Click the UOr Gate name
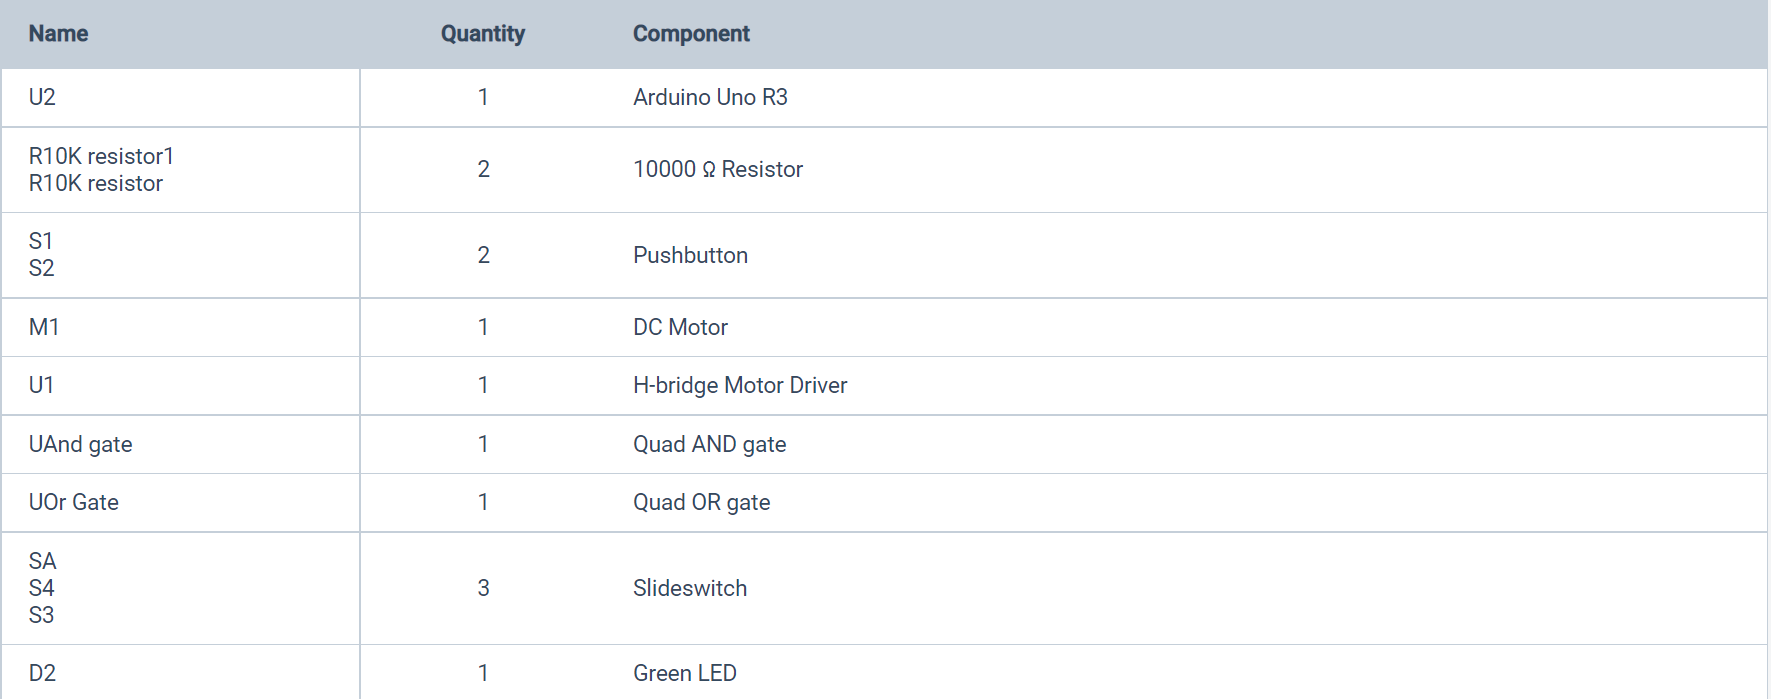1771x699 pixels. (x=73, y=502)
